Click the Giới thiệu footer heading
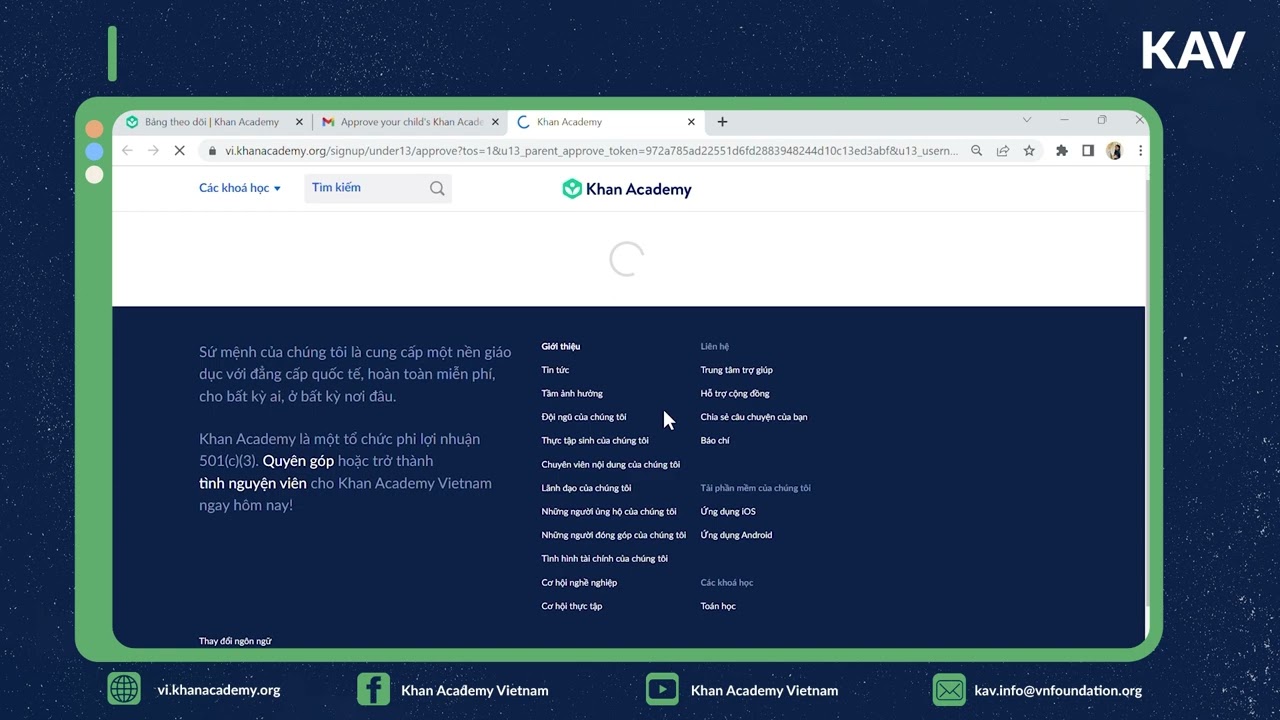The image size is (1280, 720). 561,347
